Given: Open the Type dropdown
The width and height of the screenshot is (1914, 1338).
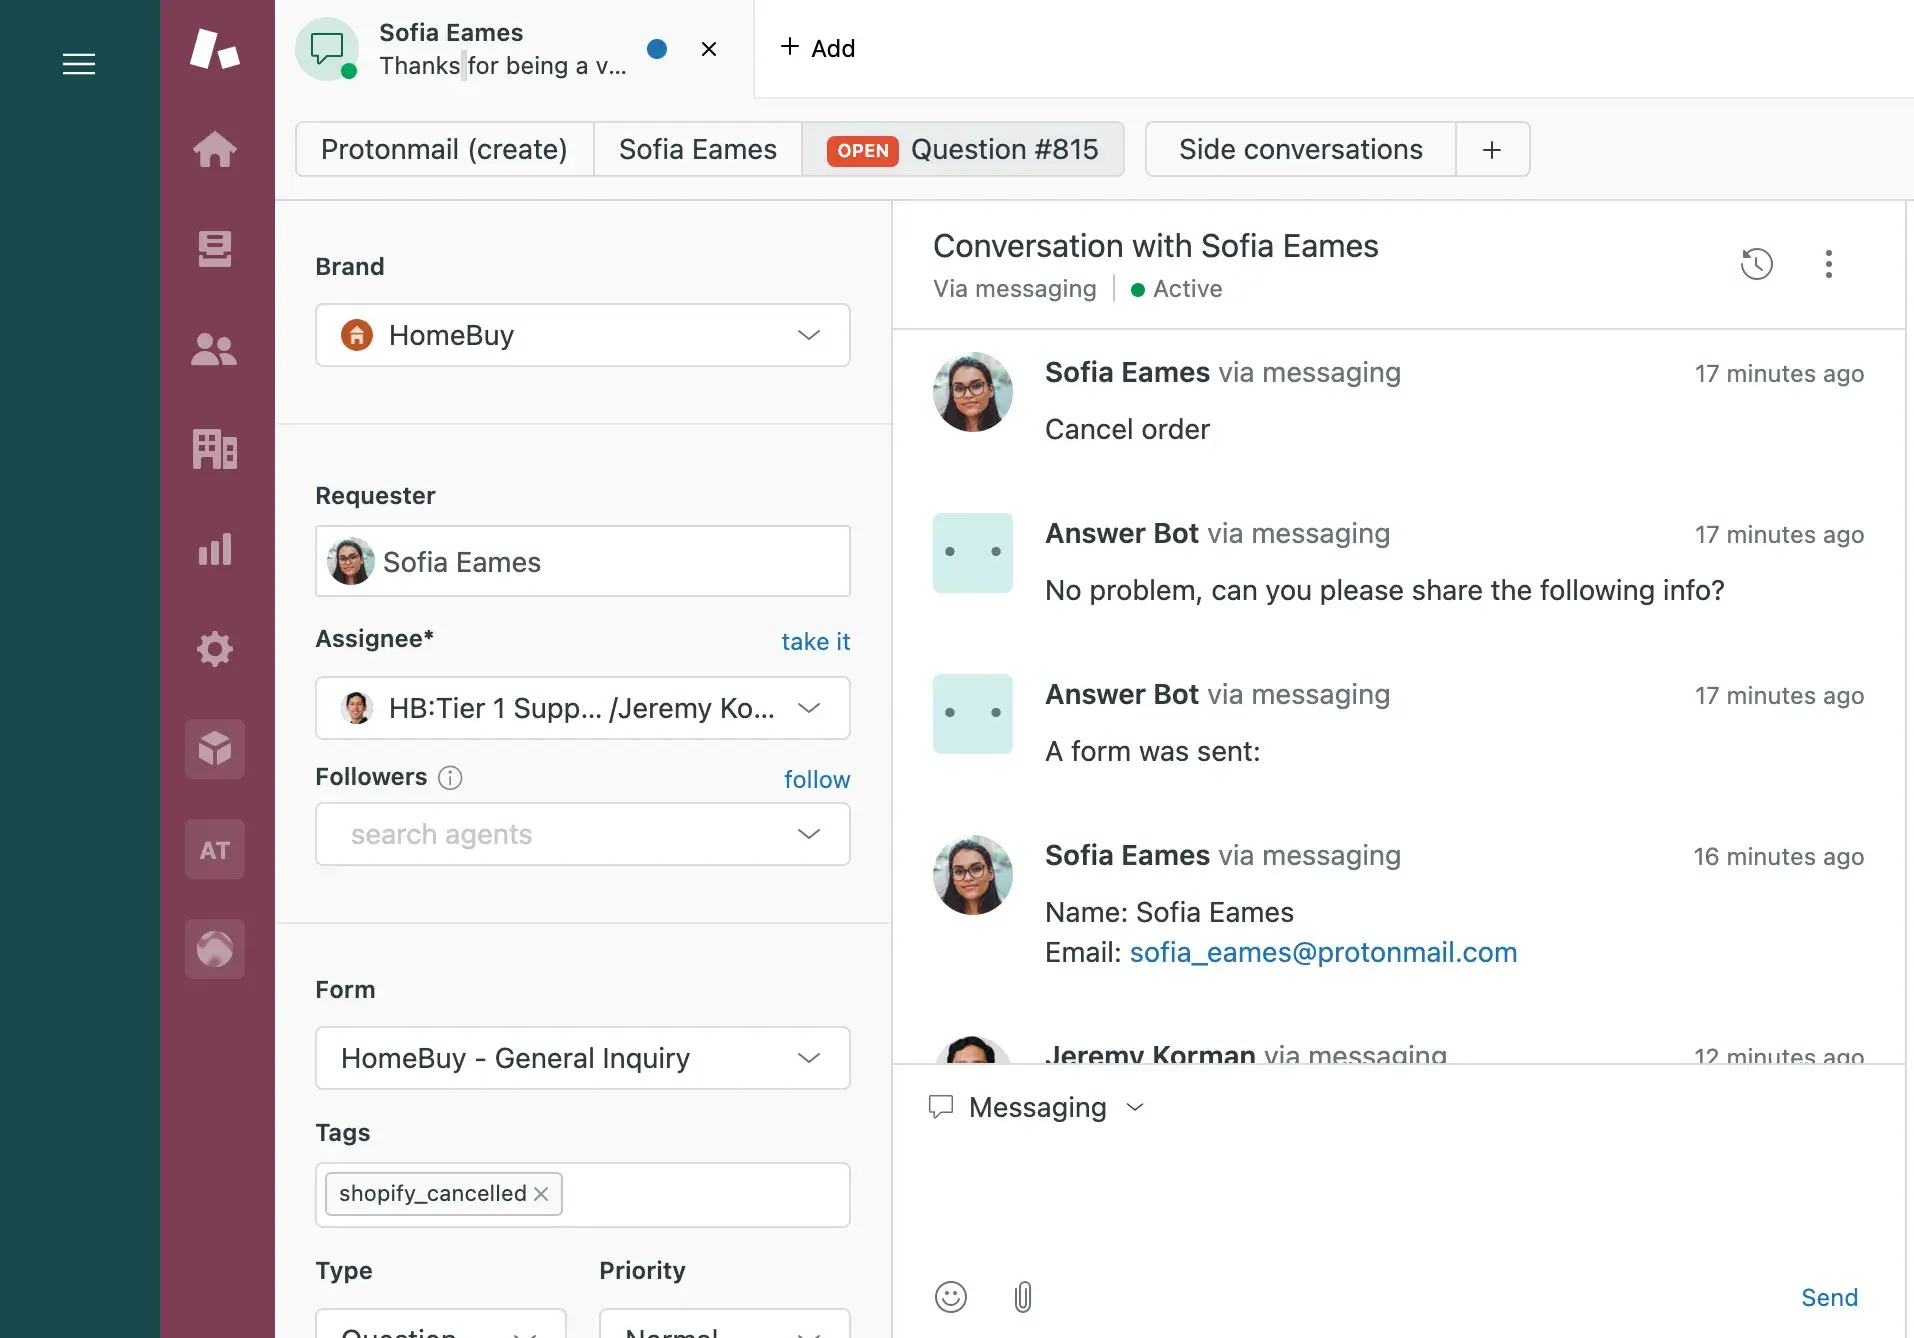Looking at the screenshot, I should coord(441,1323).
